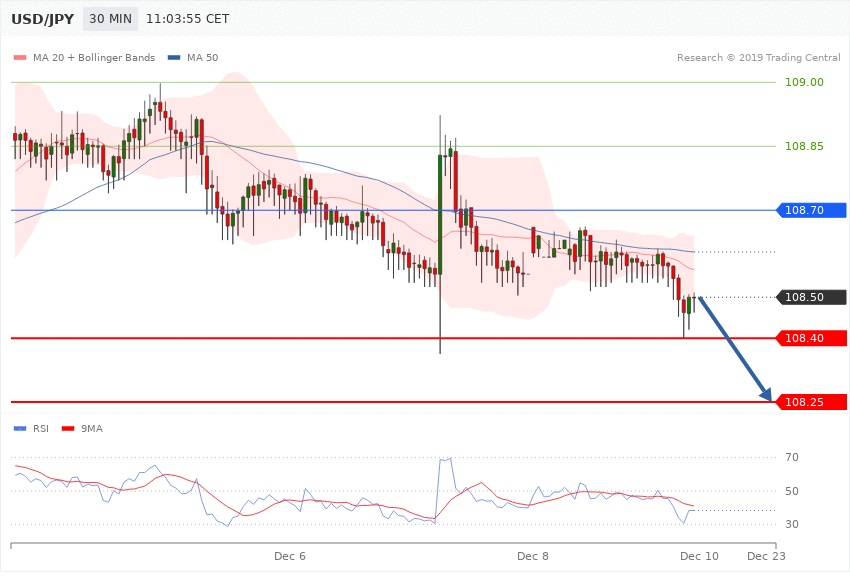Click the 11:03:55 CET timestamp
850x576 pixels.
tap(187, 19)
